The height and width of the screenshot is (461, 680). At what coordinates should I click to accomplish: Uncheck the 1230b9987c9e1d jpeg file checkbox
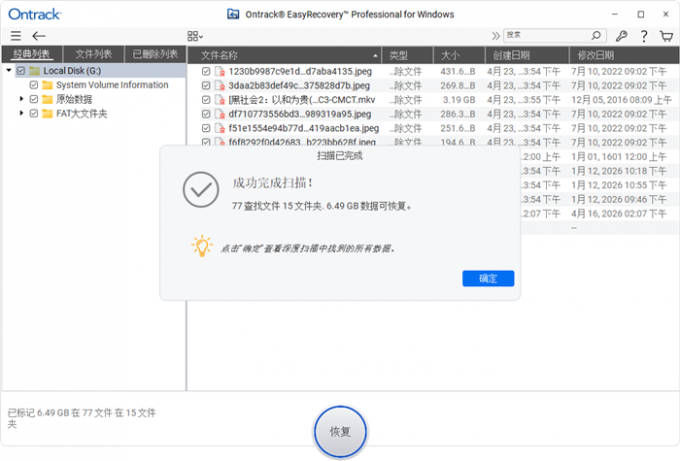point(206,72)
